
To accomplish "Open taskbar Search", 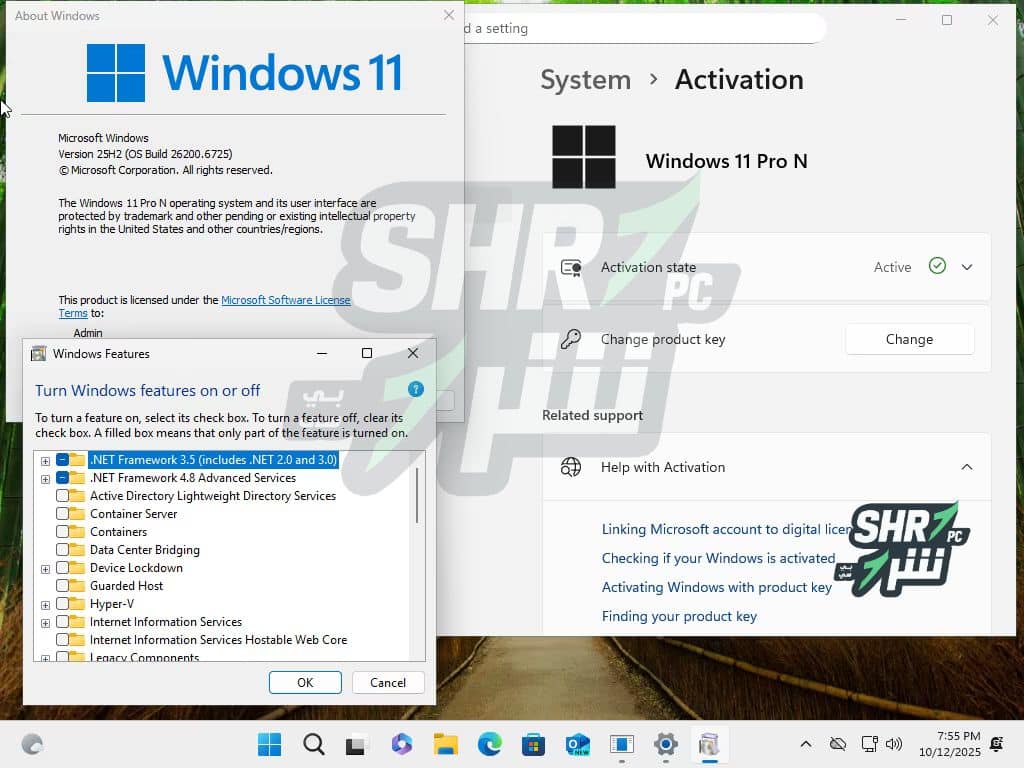I will [x=314, y=744].
